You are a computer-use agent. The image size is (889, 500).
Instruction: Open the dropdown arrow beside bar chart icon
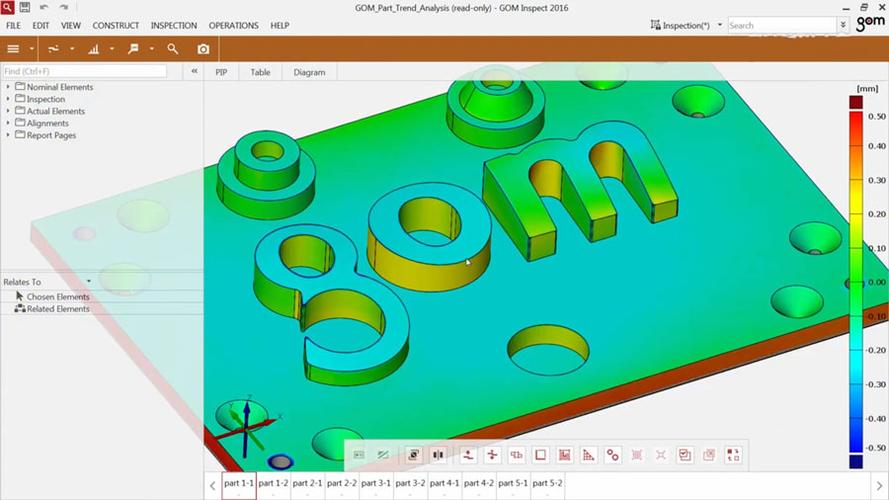112,49
